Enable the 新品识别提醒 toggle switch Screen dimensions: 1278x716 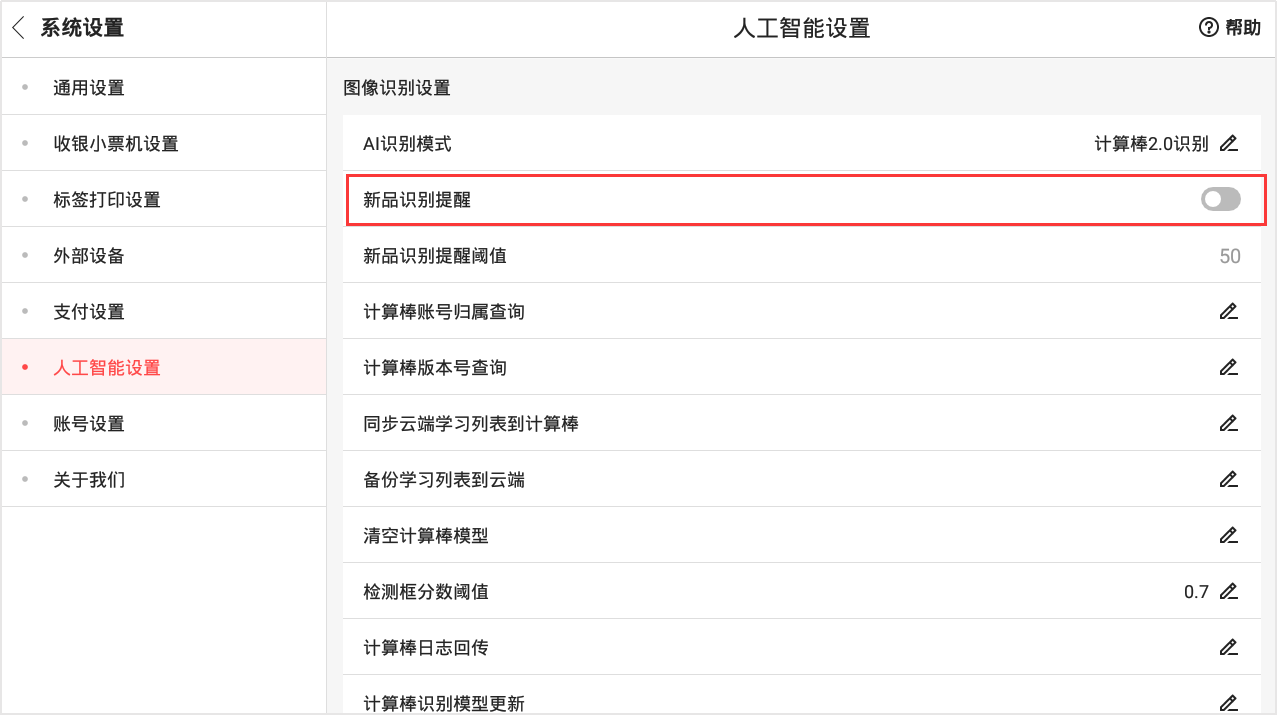point(1220,200)
